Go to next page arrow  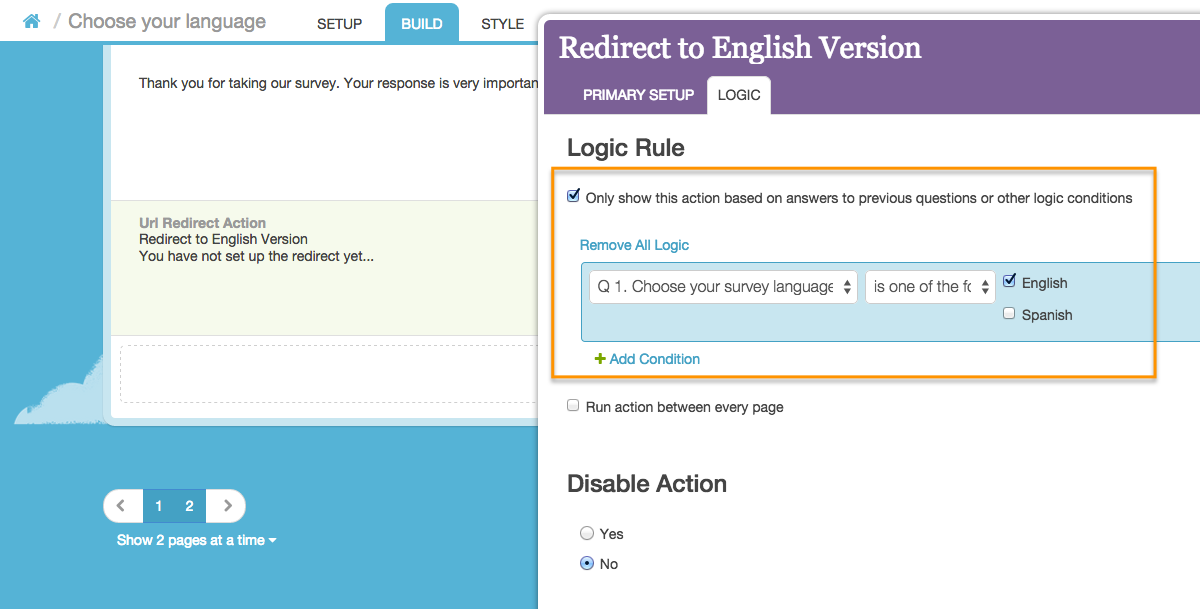(x=227, y=506)
